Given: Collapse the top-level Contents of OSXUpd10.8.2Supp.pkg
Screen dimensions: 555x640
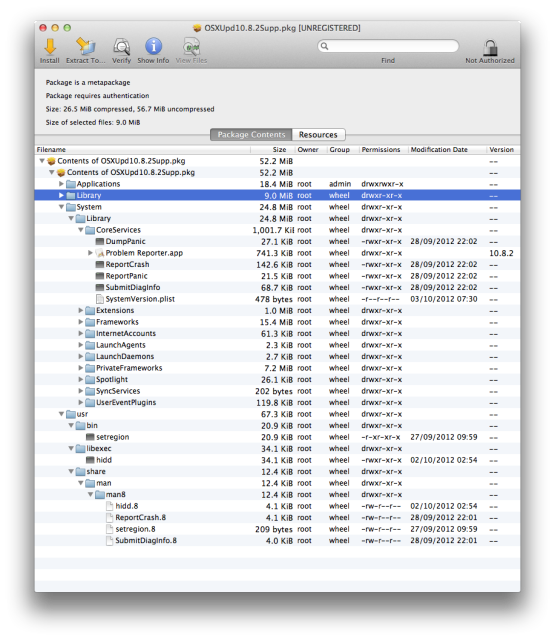Looking at the screenshot, I should coord(42,161).
